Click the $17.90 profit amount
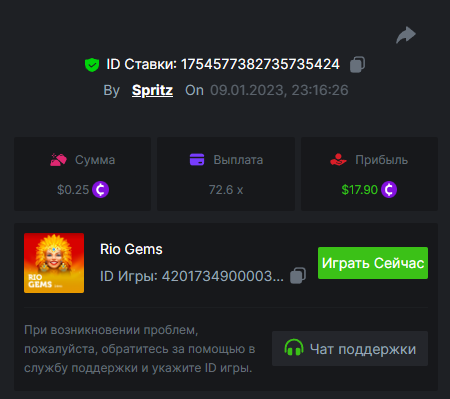 [x=359, y=190]
